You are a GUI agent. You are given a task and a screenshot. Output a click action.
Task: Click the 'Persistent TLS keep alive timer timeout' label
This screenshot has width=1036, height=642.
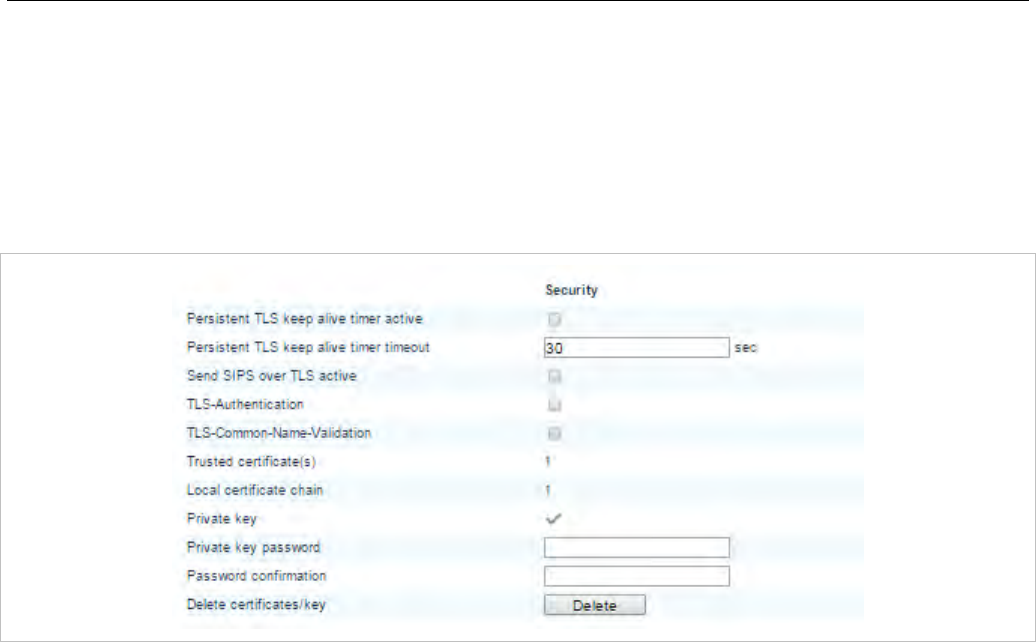pyautogui.click(x=308, y=347)
